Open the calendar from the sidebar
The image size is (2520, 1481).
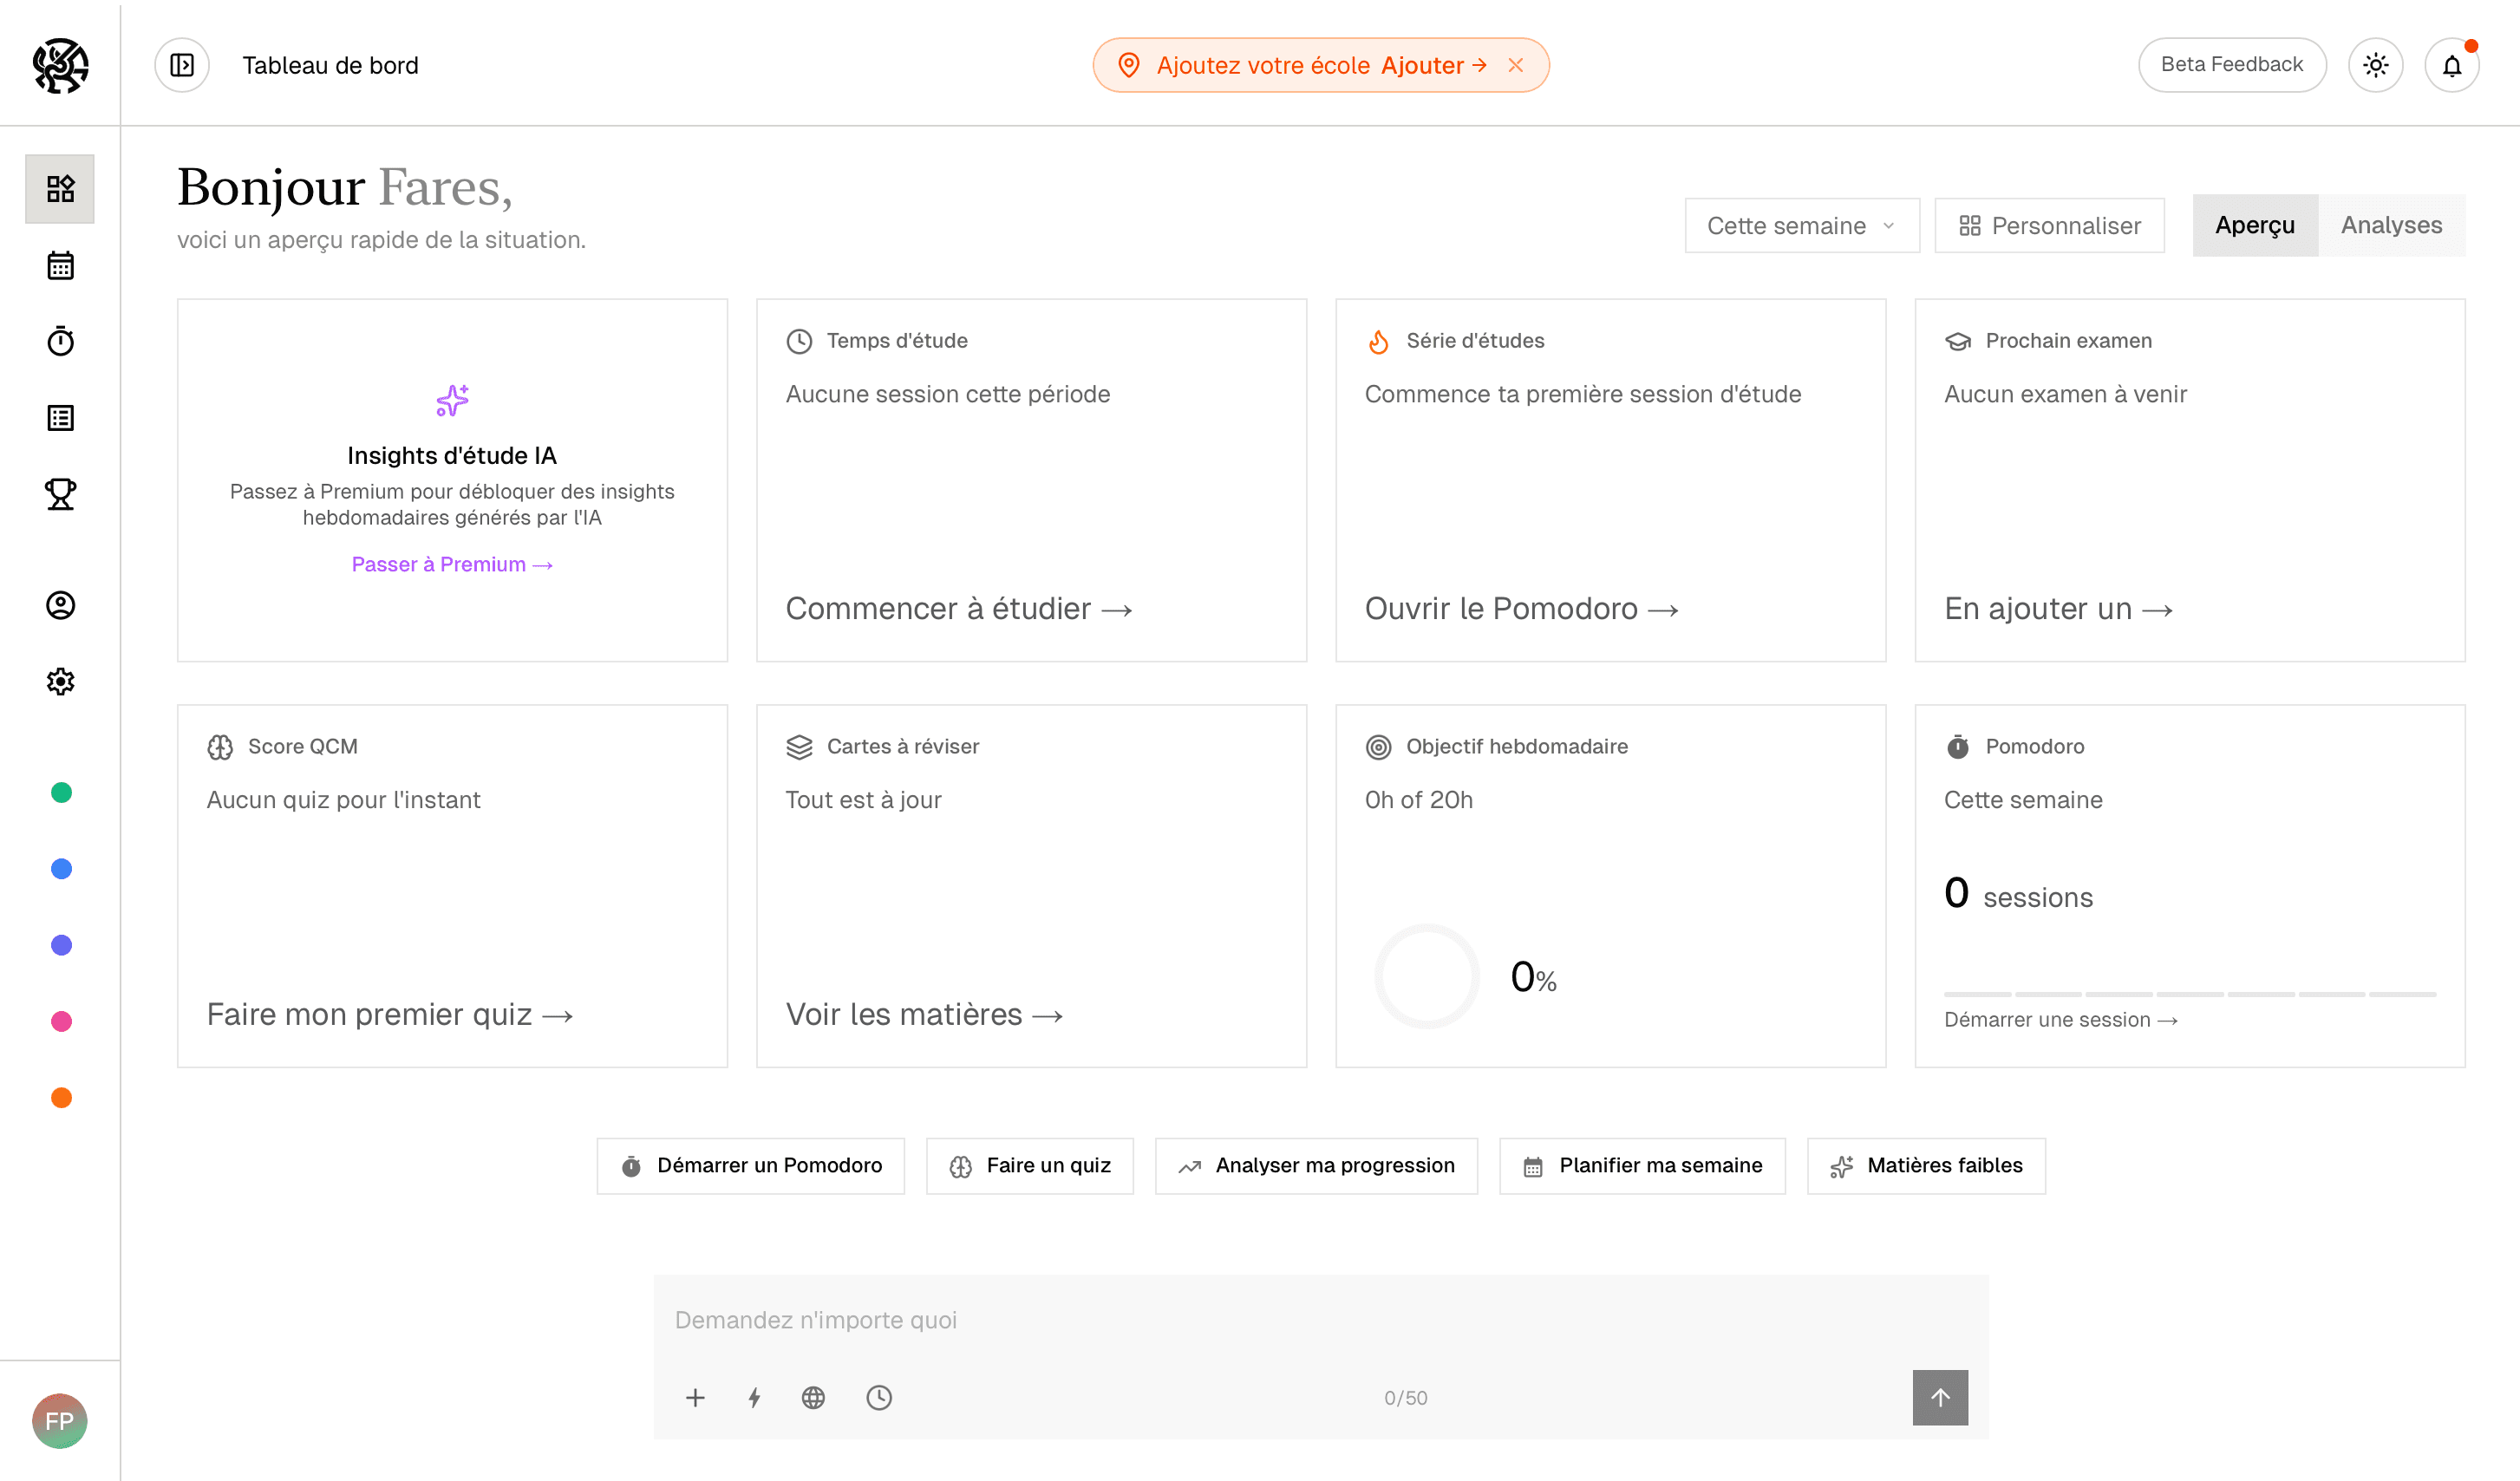click(x=60, y=265)
